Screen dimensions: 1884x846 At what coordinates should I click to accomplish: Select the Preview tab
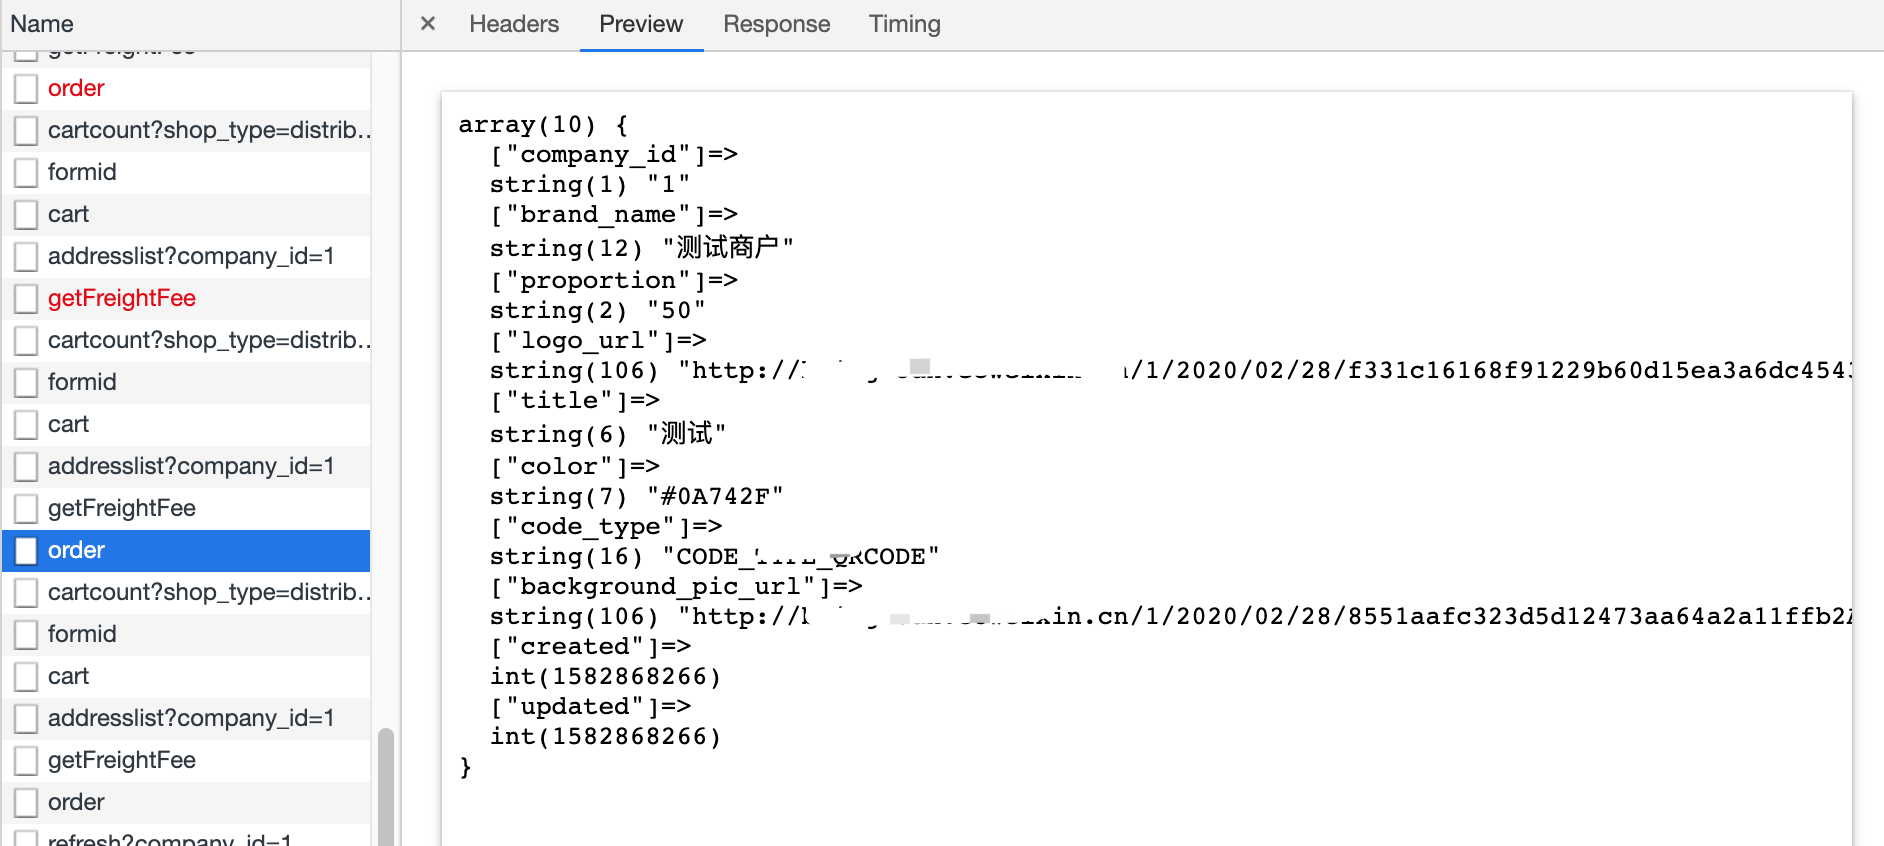click(x=641, y=24)
